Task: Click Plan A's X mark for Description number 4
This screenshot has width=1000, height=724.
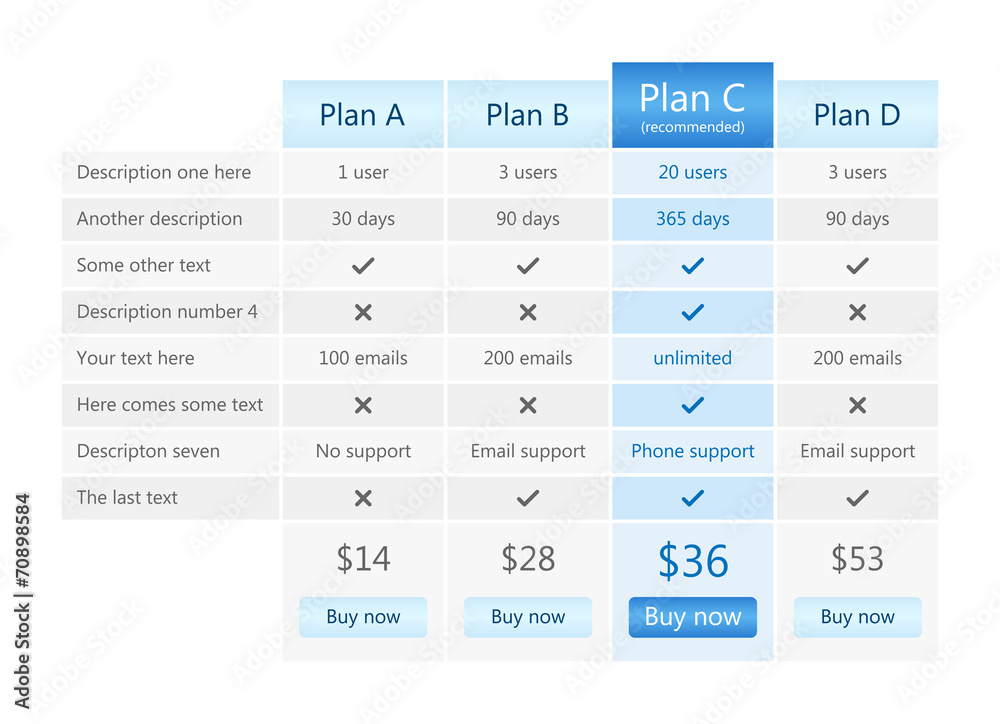Action: tap(363, 312)
